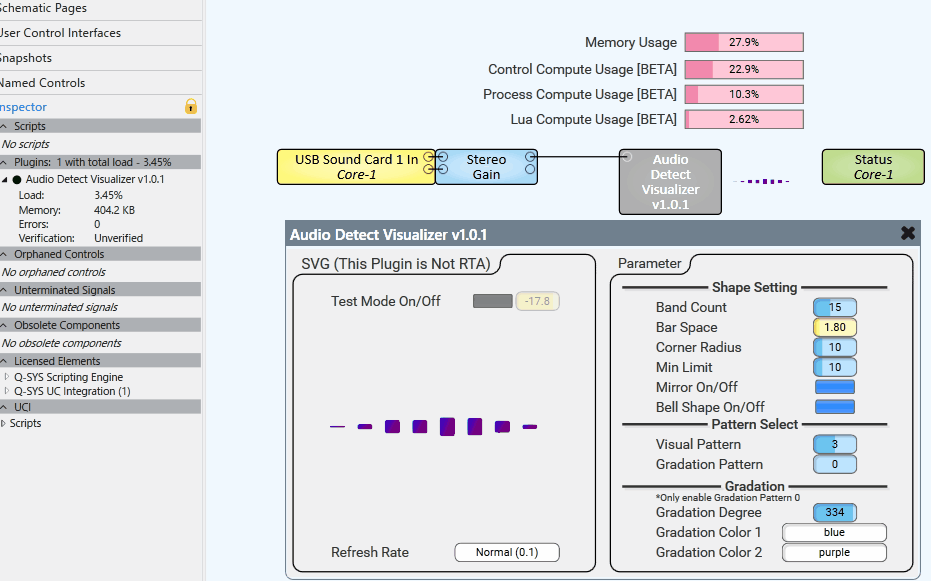Click the Inspector lock icon
Image resolution: width=931 pixels, height=581 pixels.
point(191,107)
